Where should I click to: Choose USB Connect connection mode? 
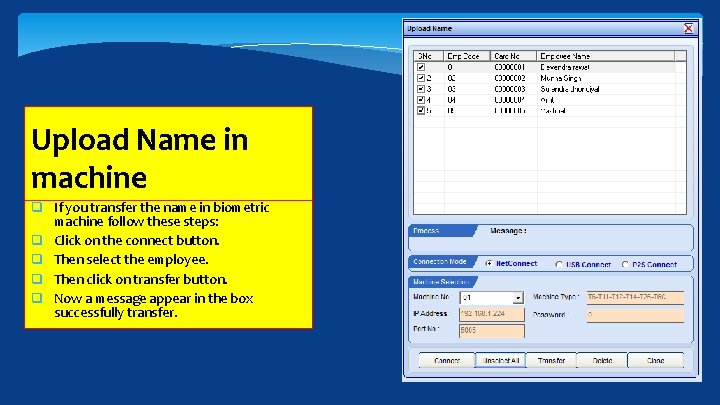[559, 264]
